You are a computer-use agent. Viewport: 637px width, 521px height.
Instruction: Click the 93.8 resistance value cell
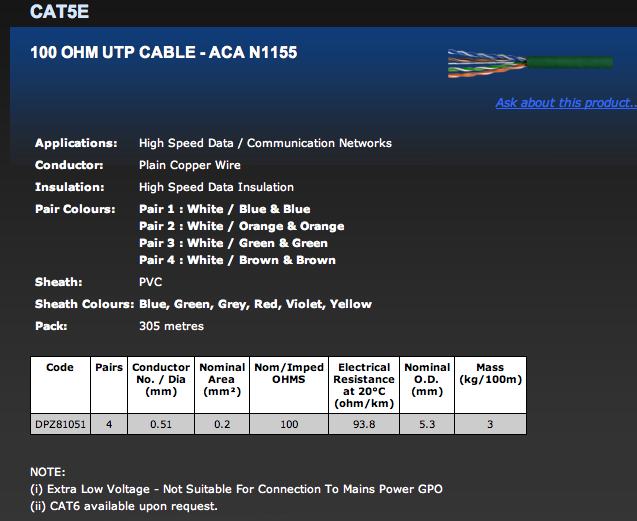[364, 425]
